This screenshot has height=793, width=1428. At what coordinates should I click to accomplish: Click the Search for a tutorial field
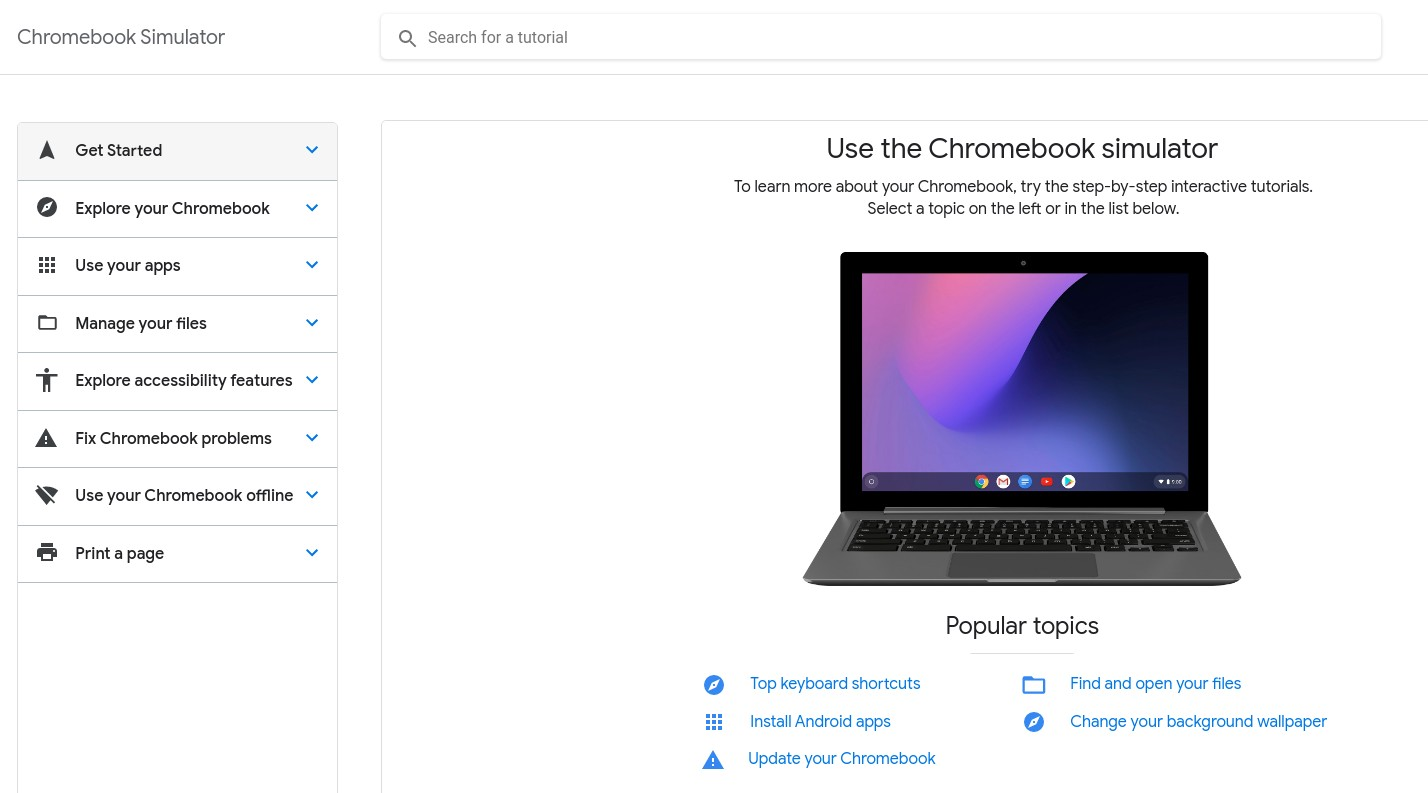(x=881, y=37)
